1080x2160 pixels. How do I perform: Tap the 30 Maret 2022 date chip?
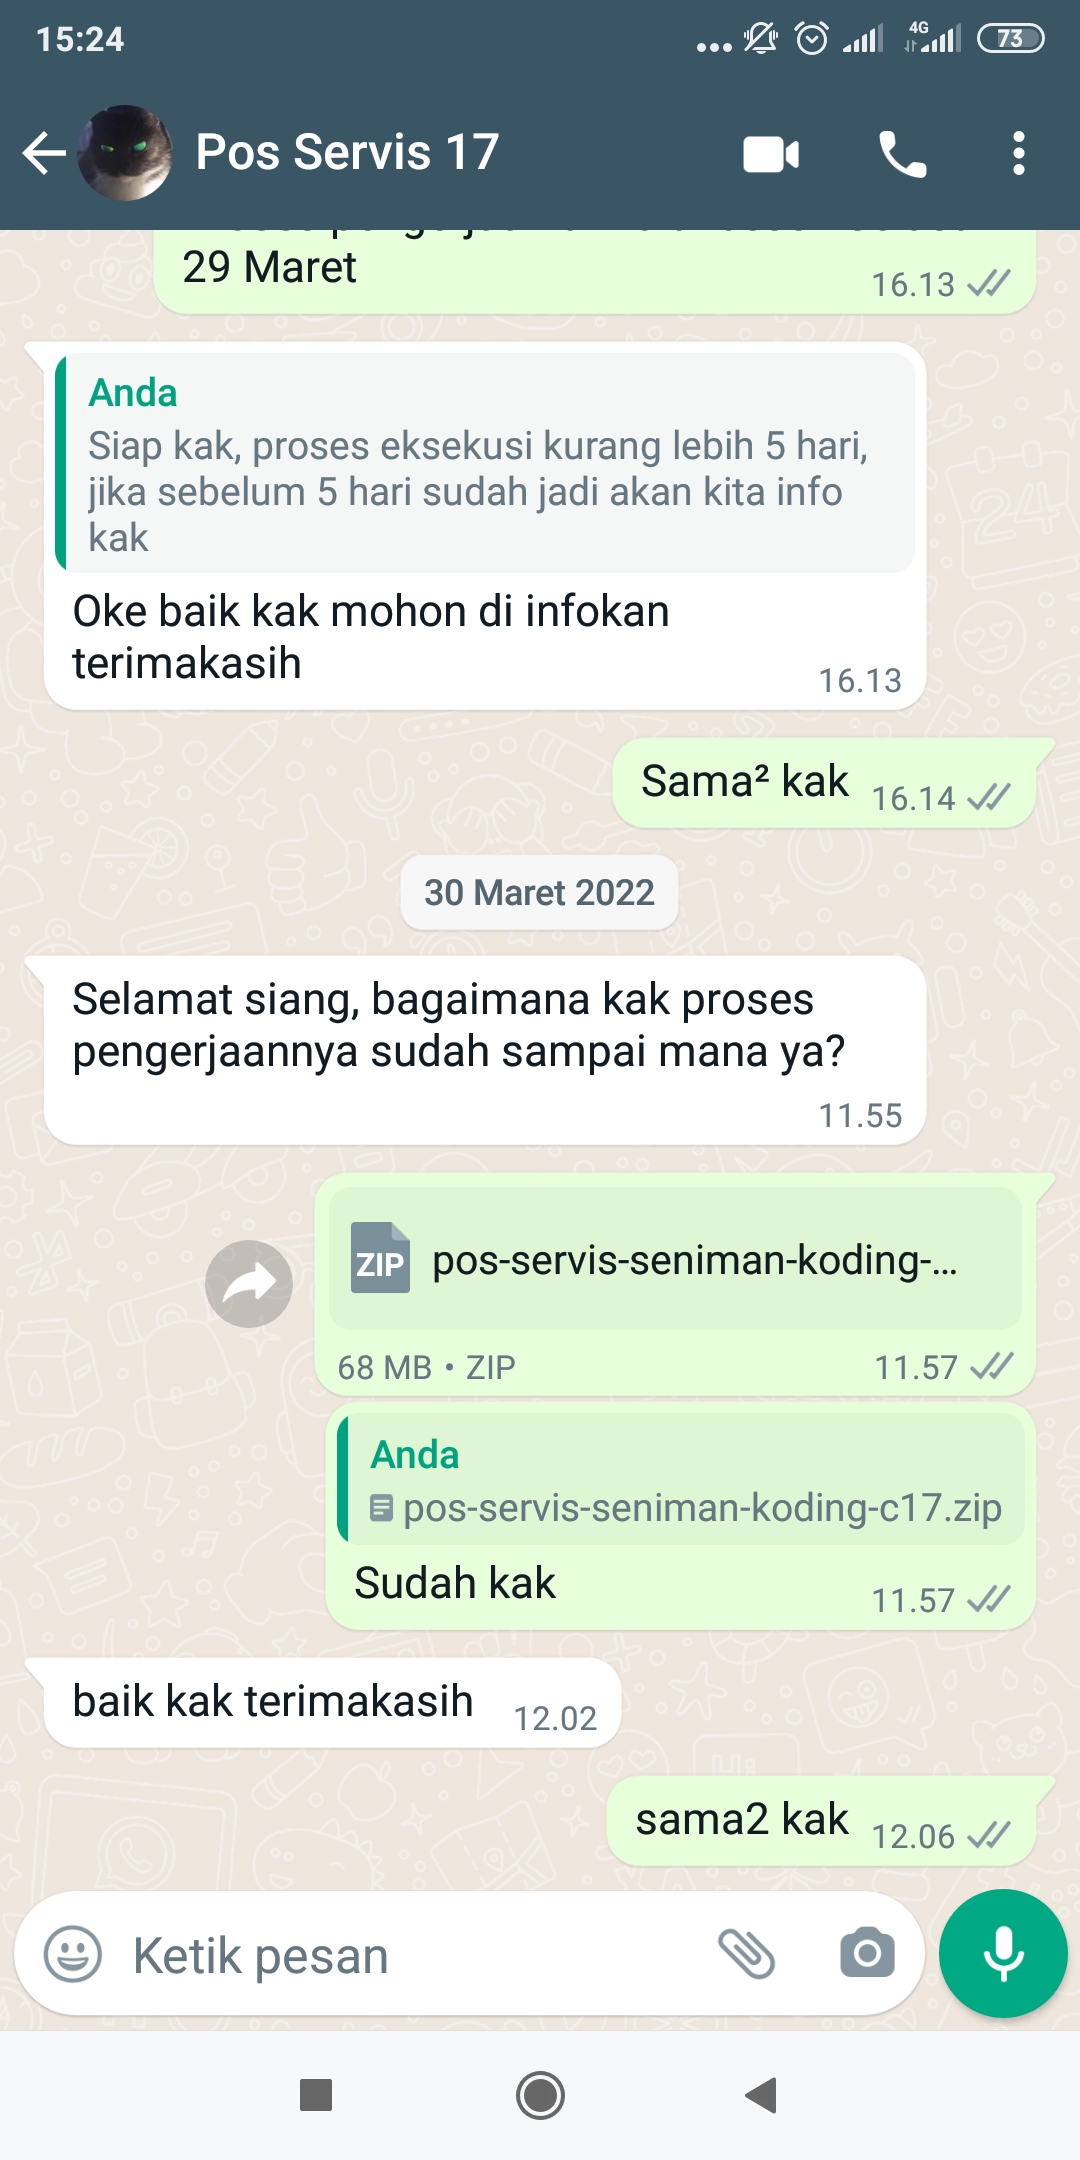[540, 892]
